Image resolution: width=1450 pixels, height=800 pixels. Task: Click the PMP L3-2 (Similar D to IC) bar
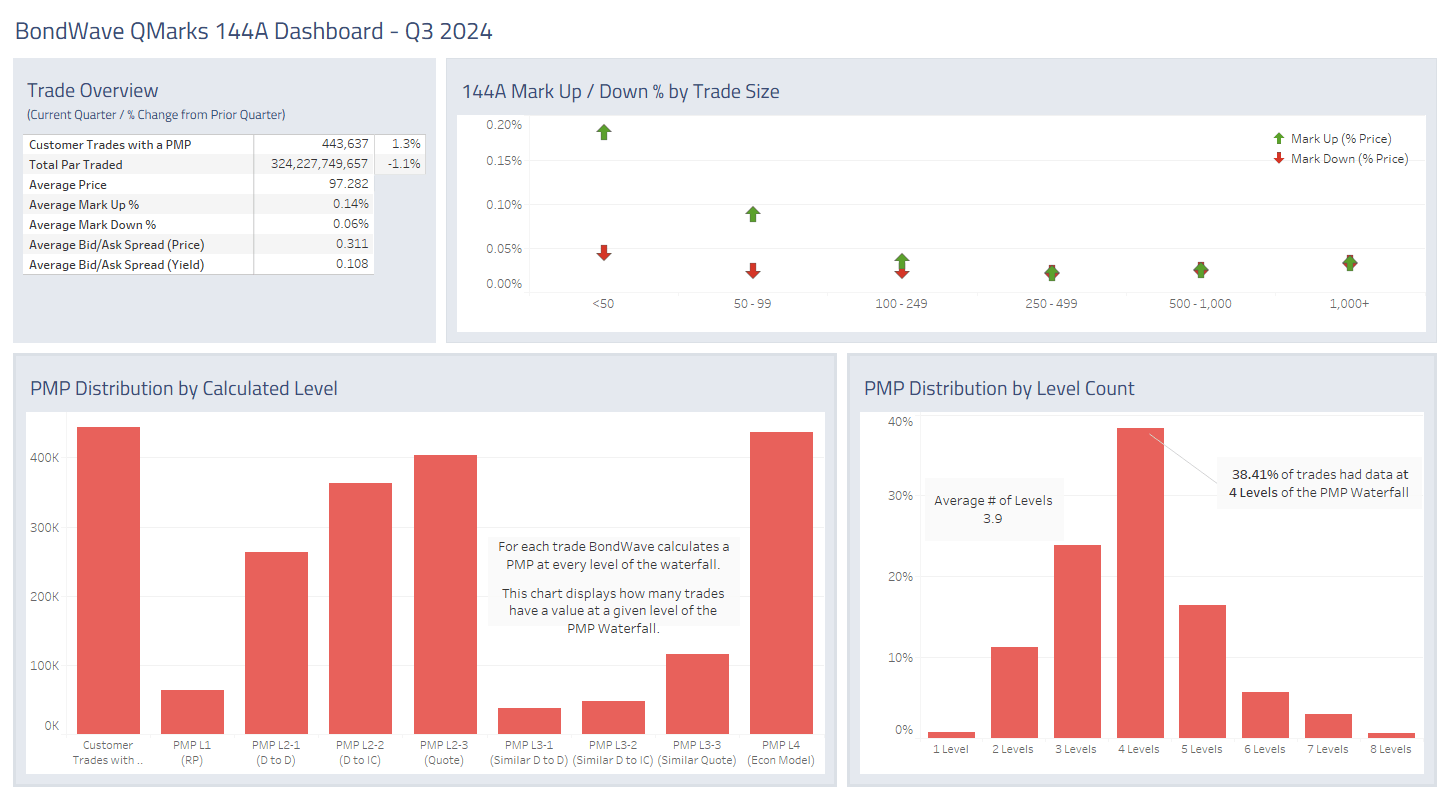pos(613,718)
